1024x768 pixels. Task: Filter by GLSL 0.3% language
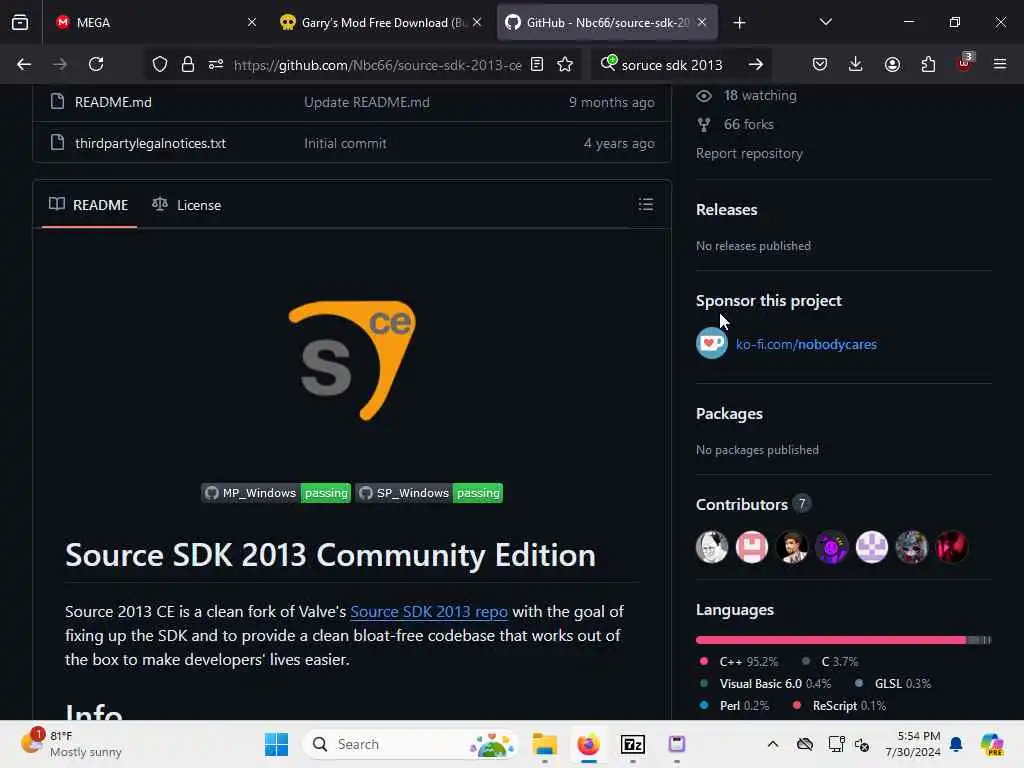pos(893,684)
